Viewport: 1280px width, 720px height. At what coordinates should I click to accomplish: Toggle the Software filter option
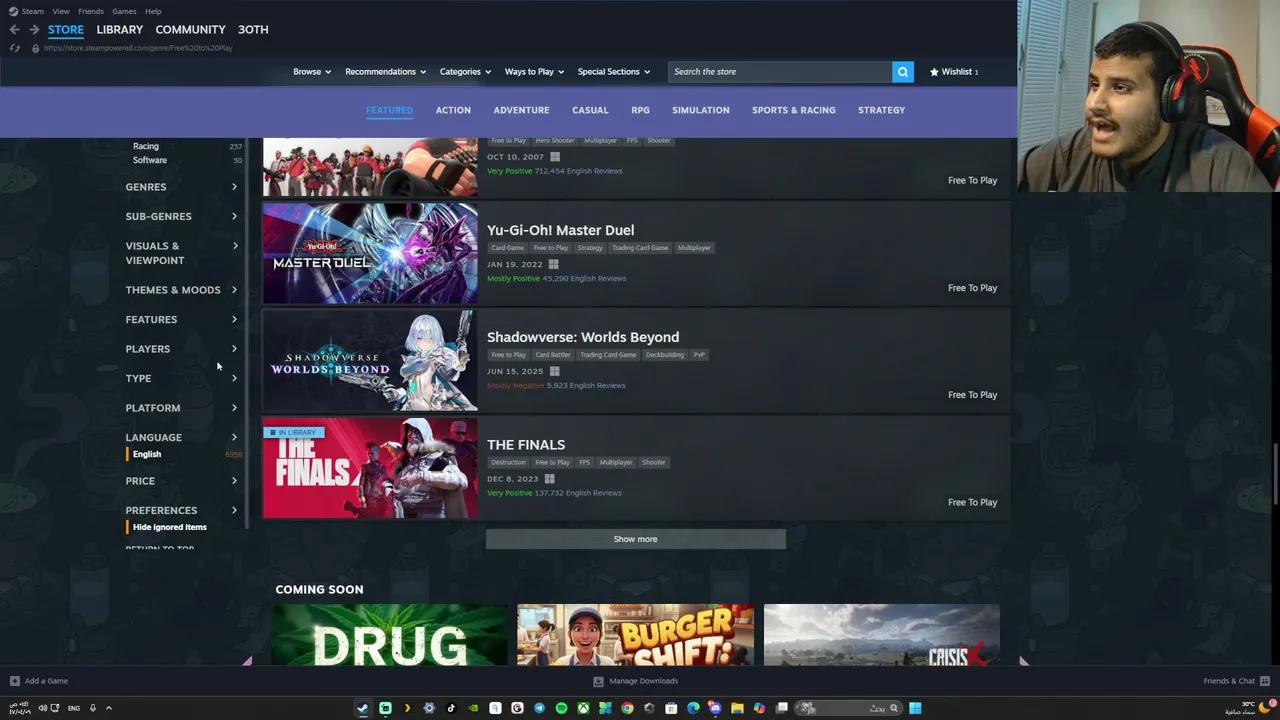[150, 160]
